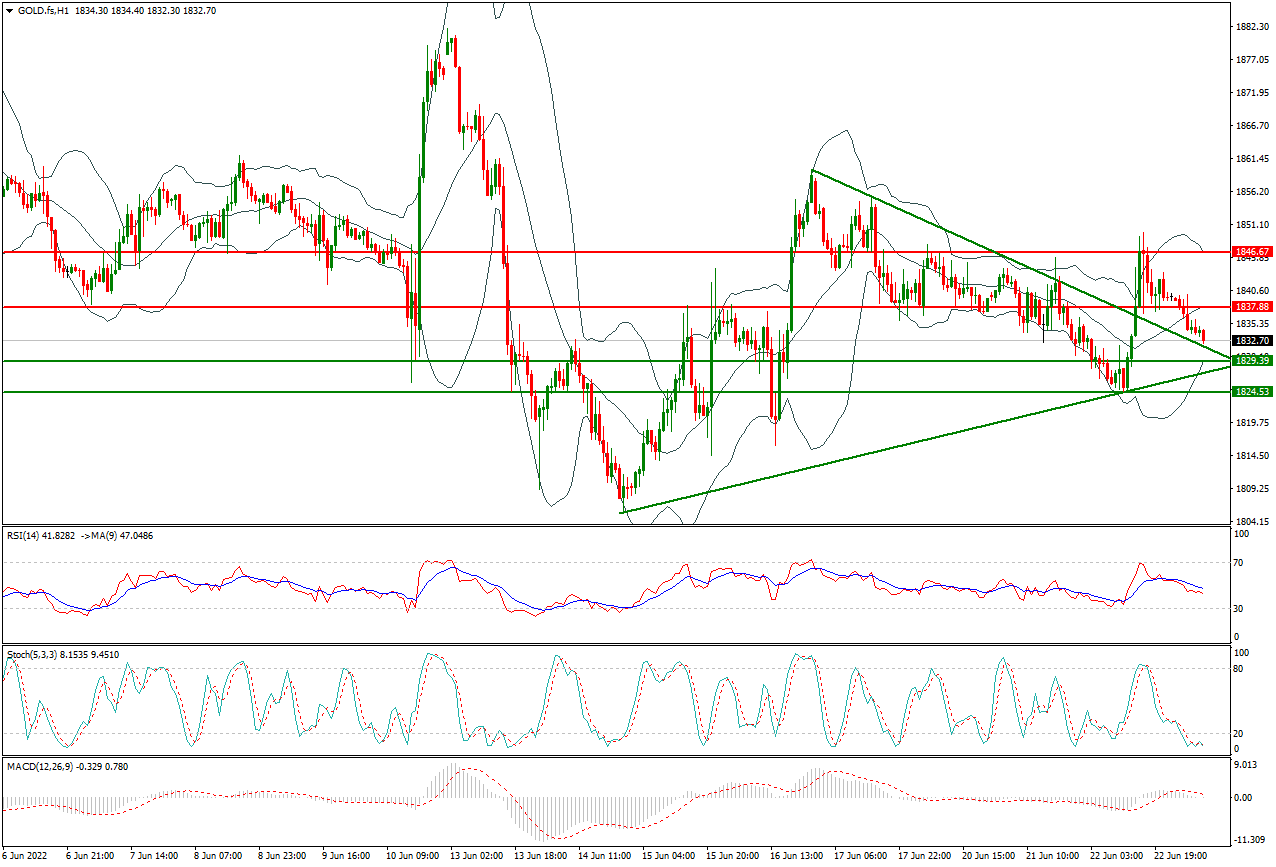Image resolution: width=1276 pixels, height=867 pixels.
Task: Click the 20 level on Stochastic scale
Action: pos(1240,733)
